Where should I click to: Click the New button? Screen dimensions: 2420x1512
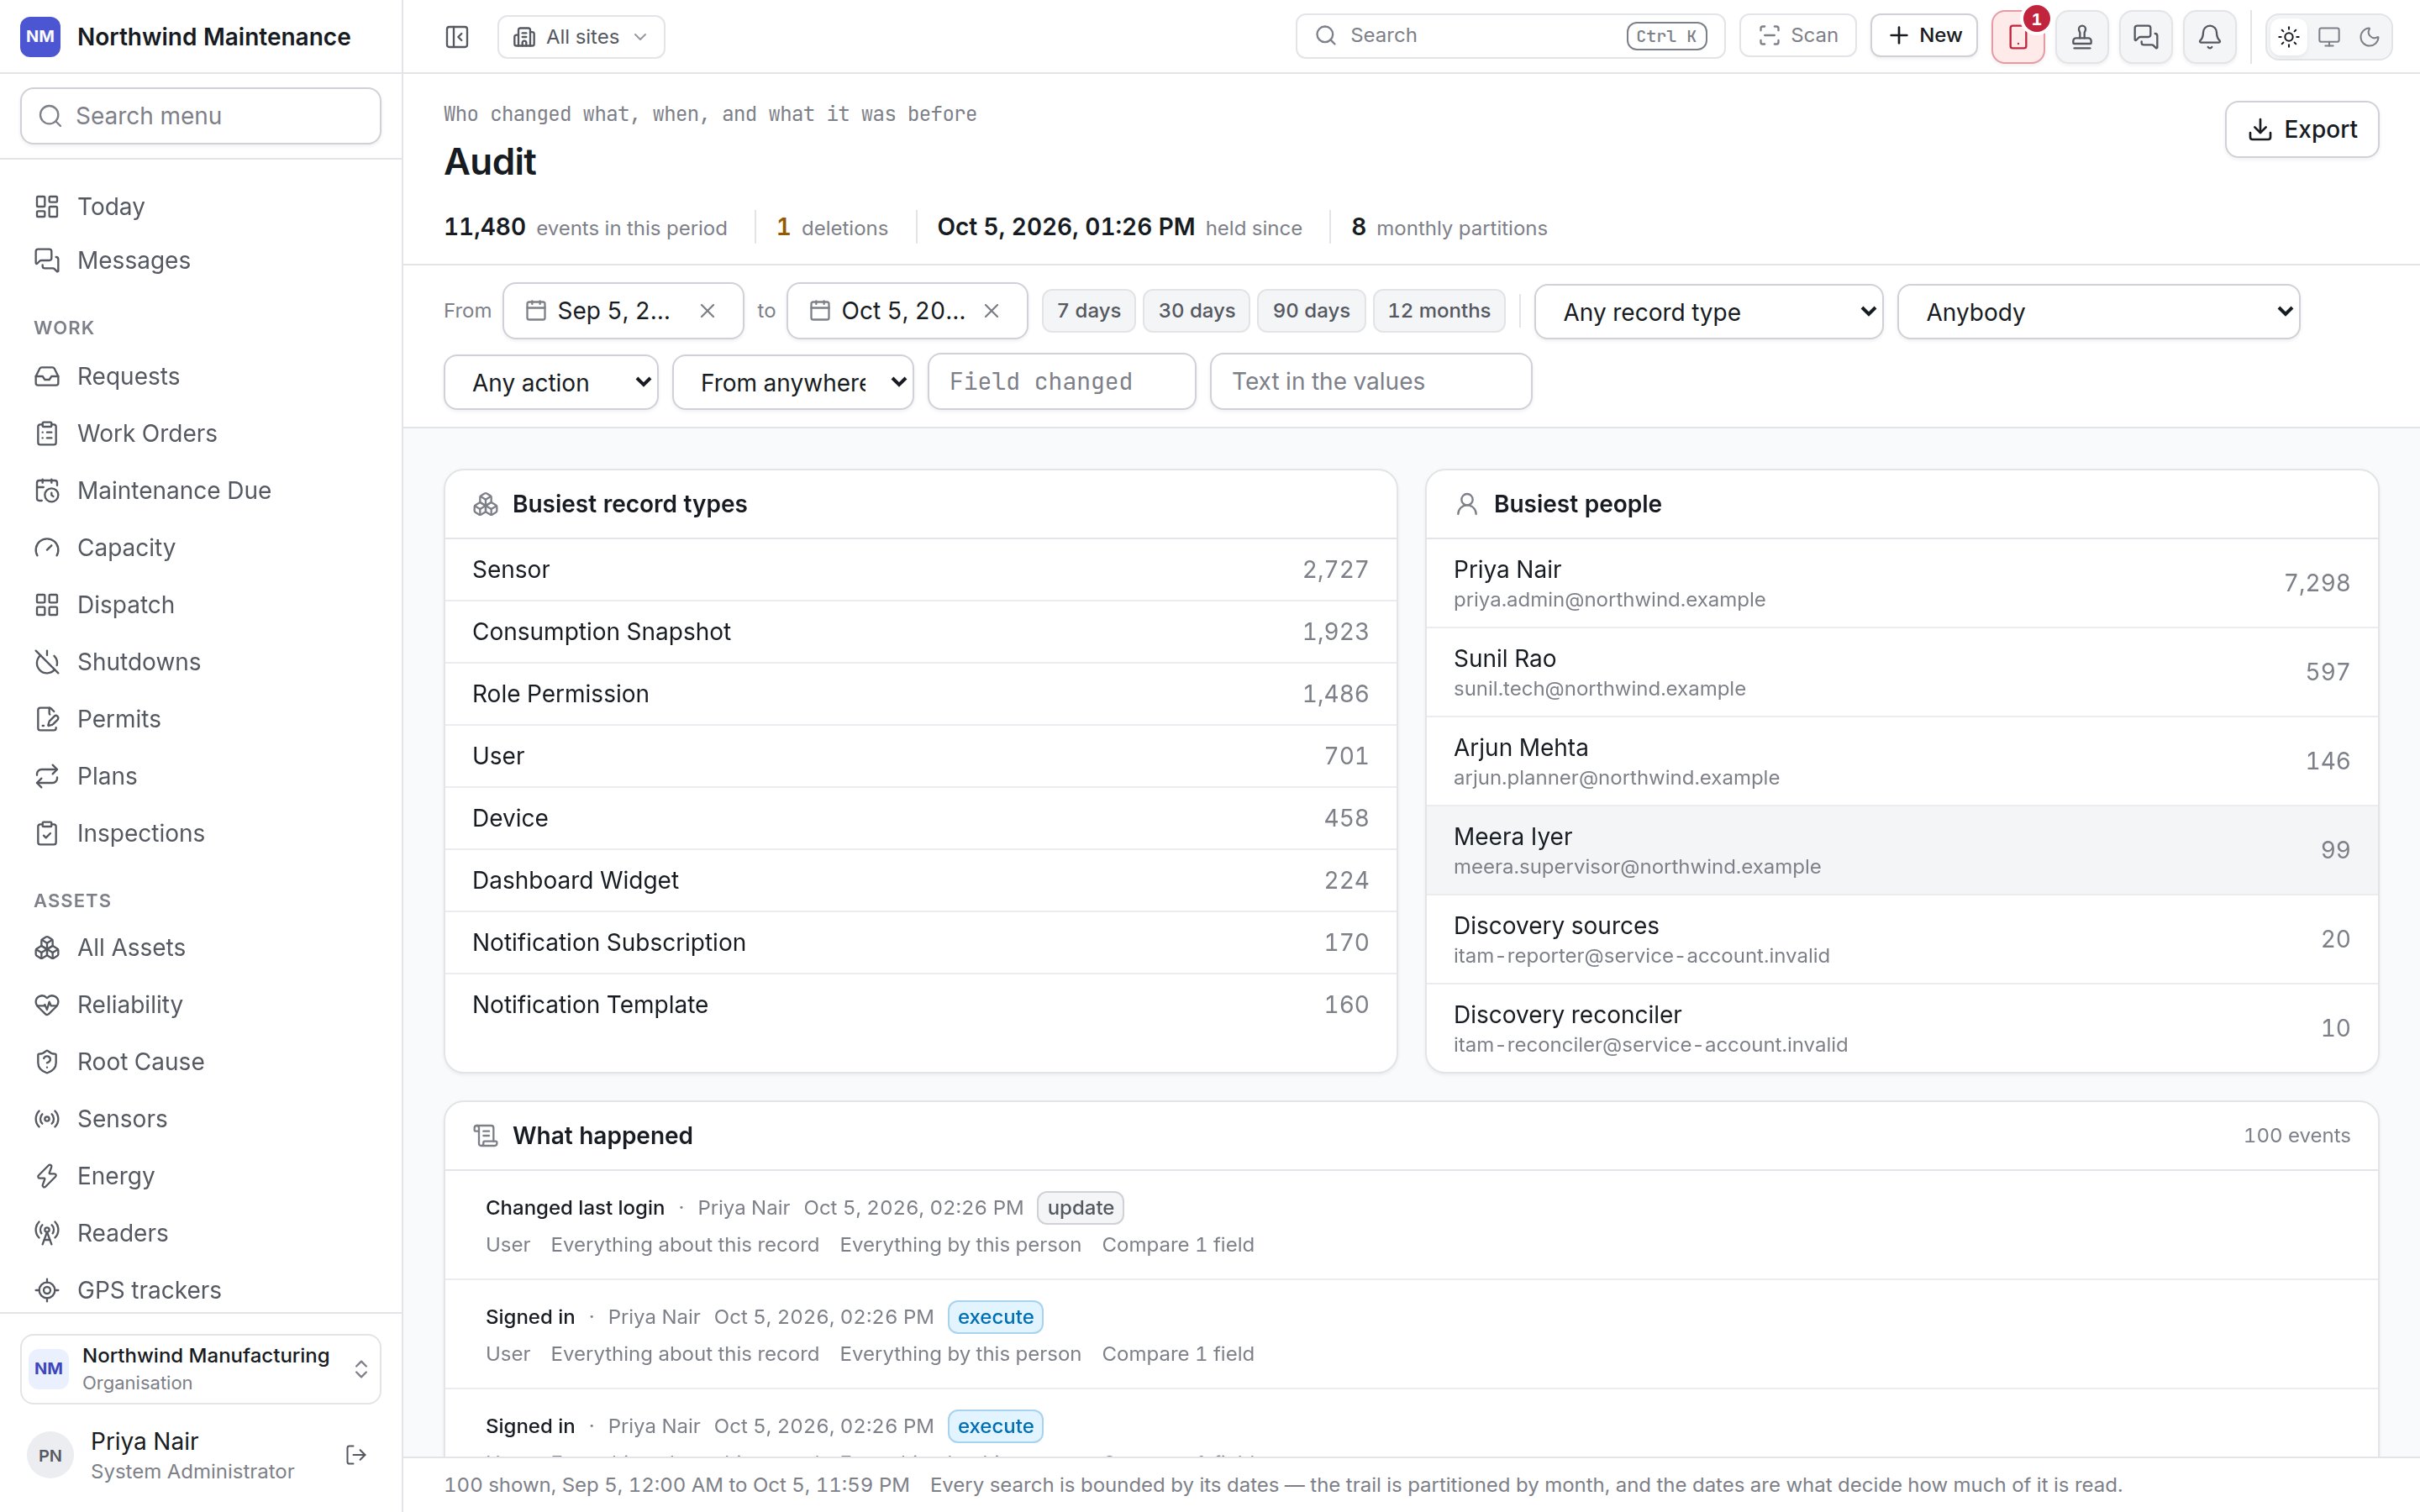[1924, 36]
